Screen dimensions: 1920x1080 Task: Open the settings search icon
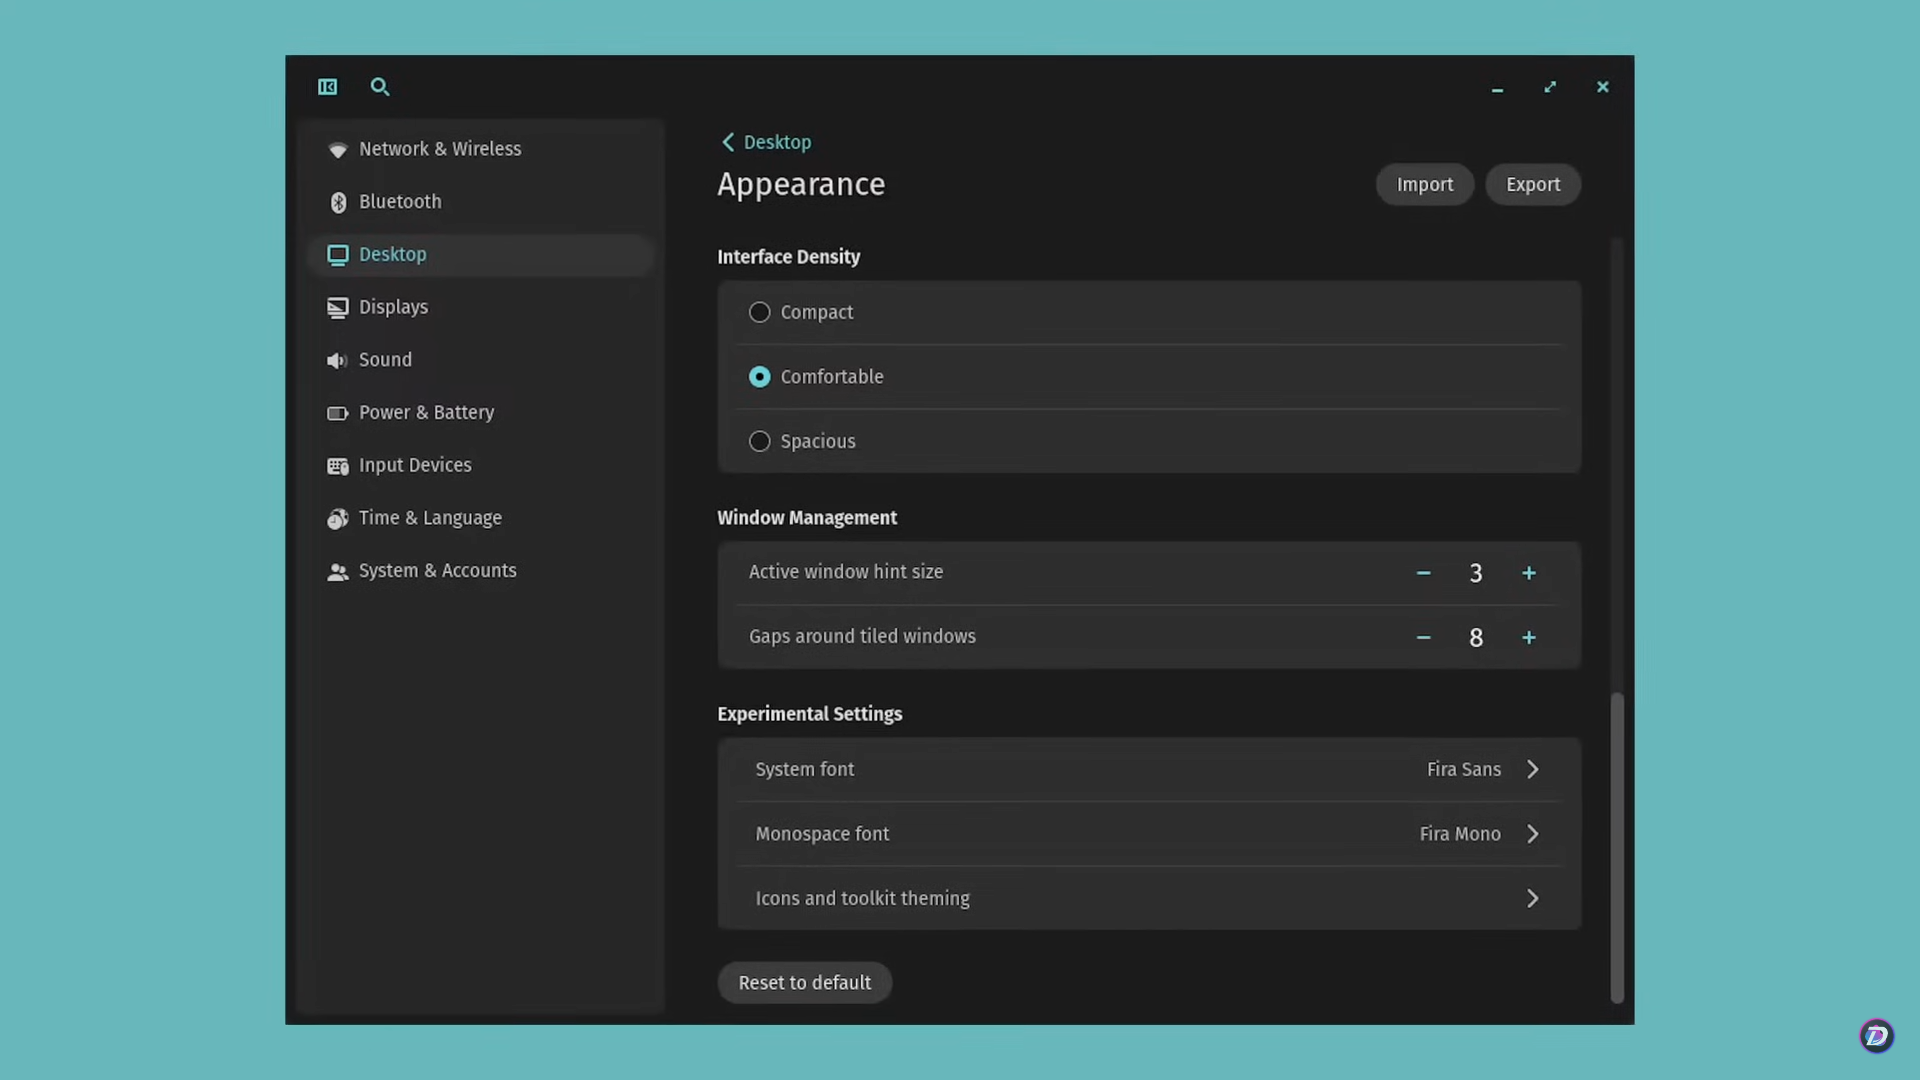click(x=380, y=87)
